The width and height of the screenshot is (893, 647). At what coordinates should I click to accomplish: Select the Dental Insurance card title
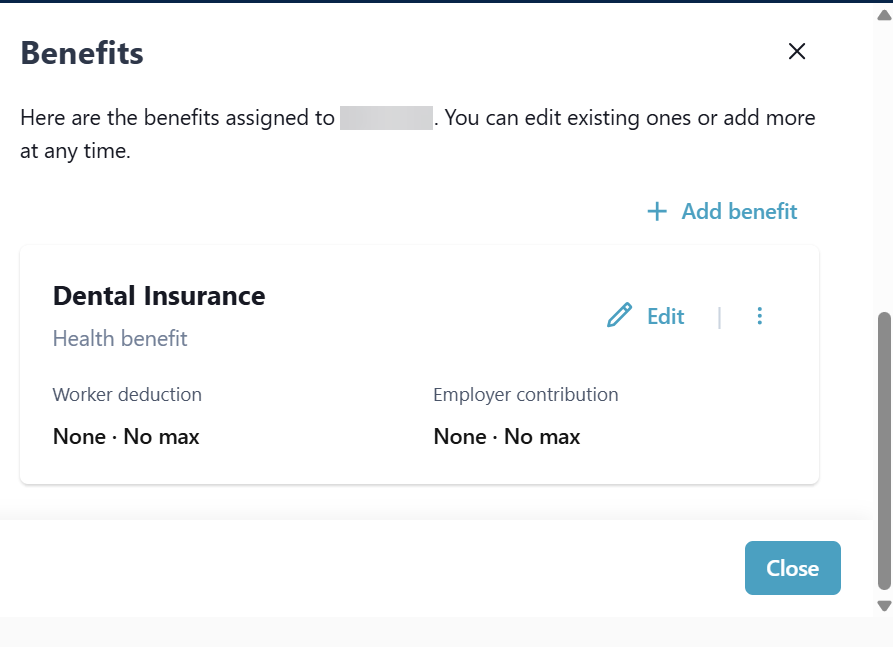159,296
